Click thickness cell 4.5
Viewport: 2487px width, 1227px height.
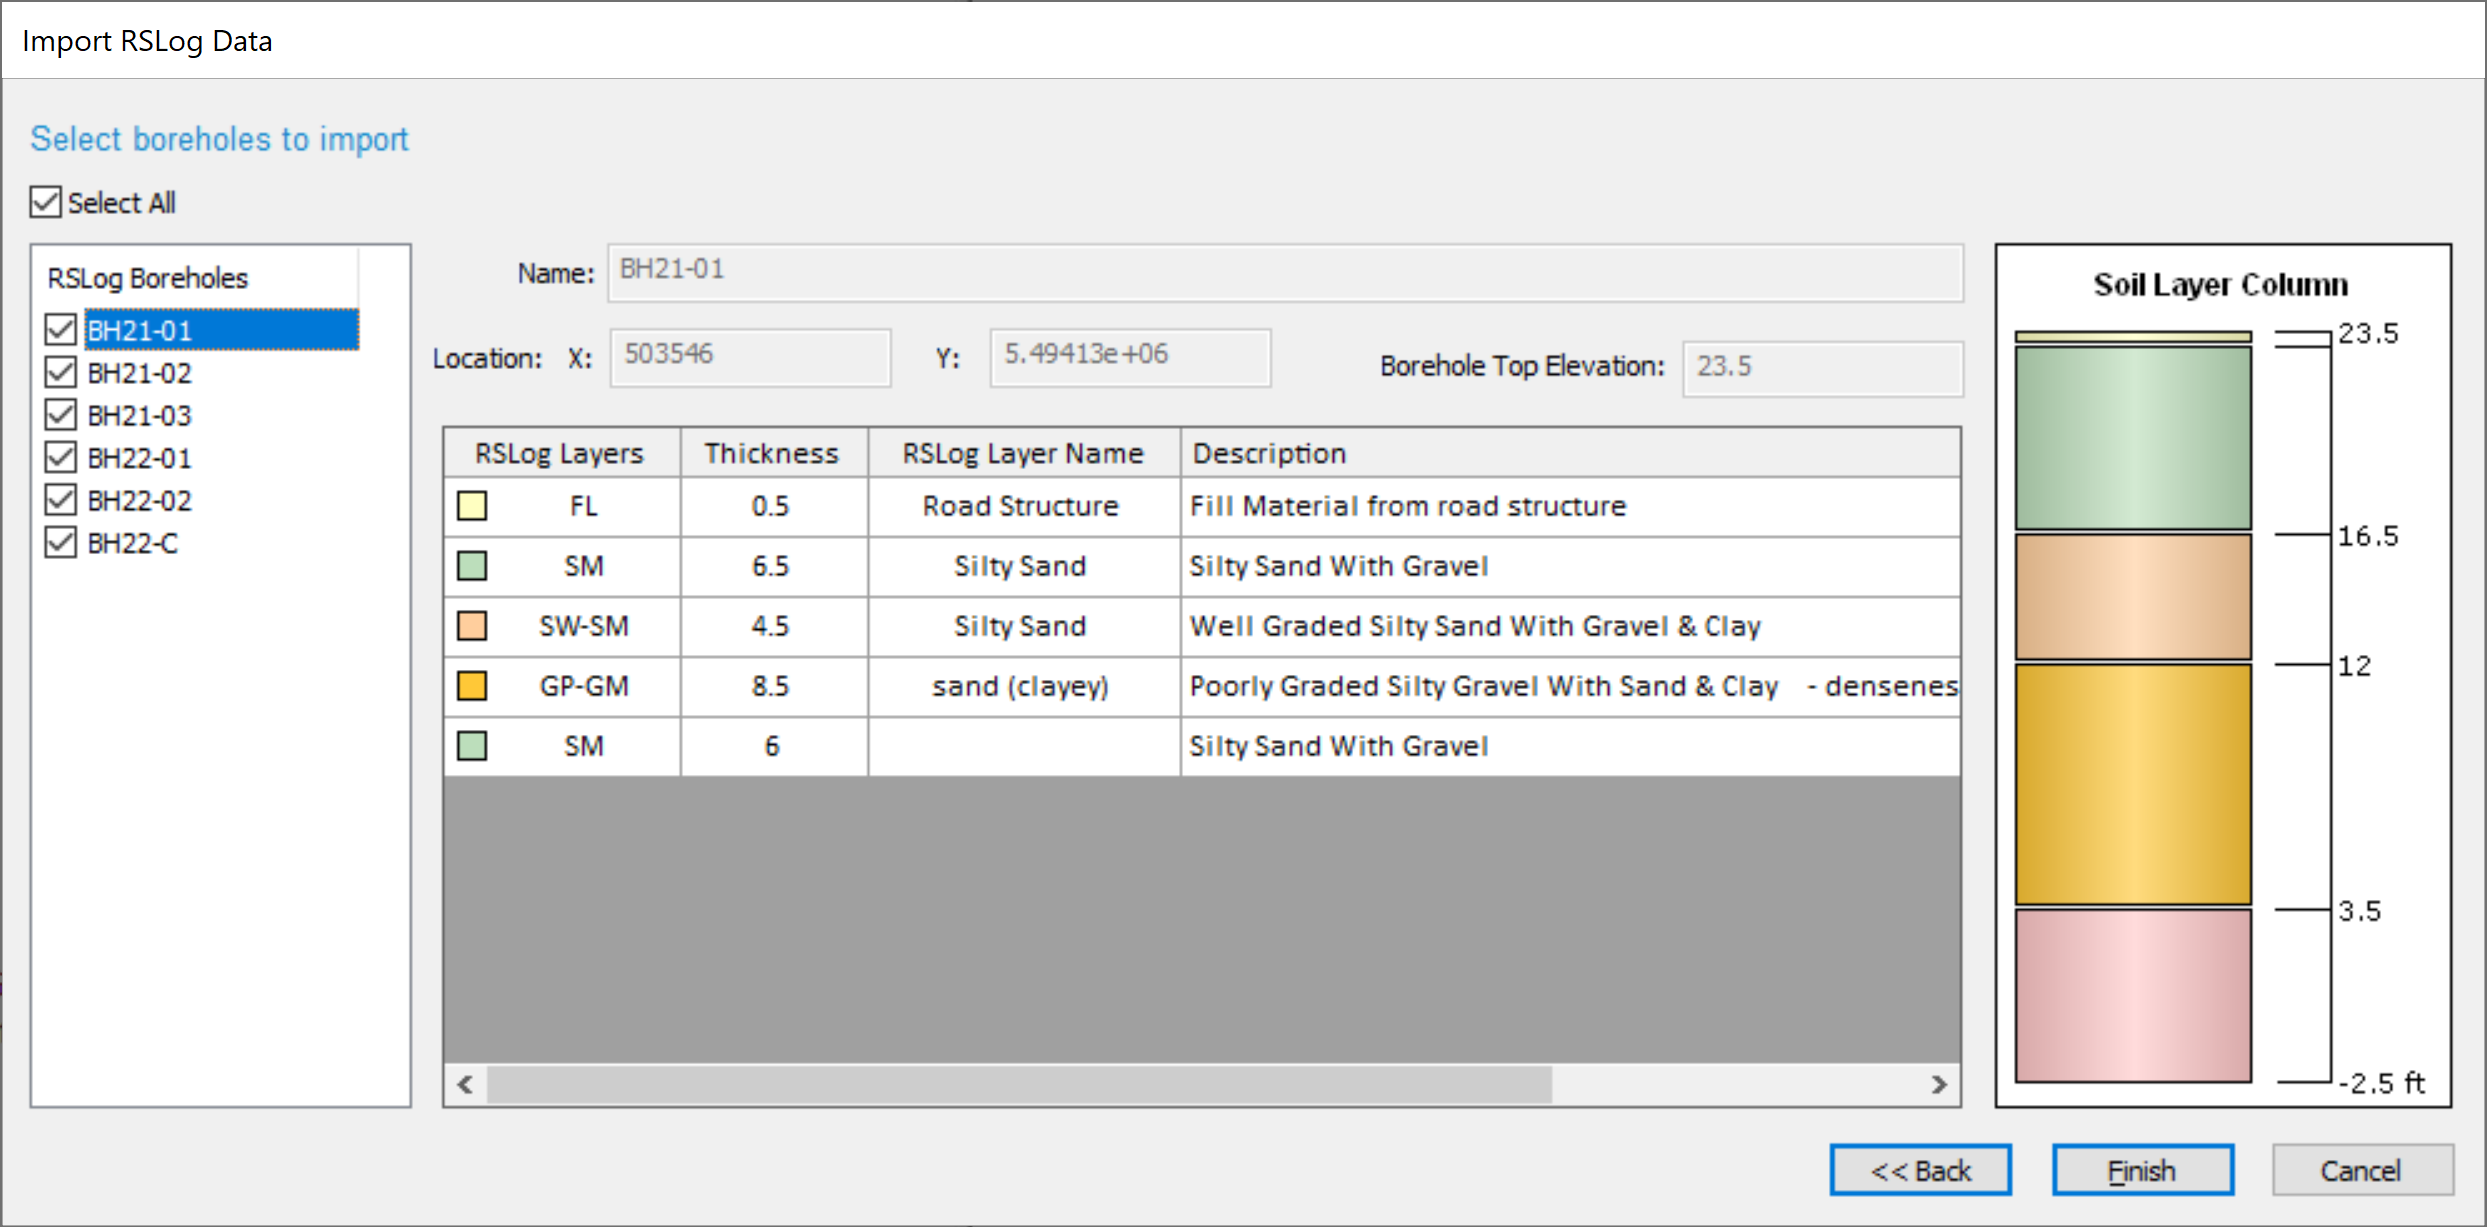point(774,626)
